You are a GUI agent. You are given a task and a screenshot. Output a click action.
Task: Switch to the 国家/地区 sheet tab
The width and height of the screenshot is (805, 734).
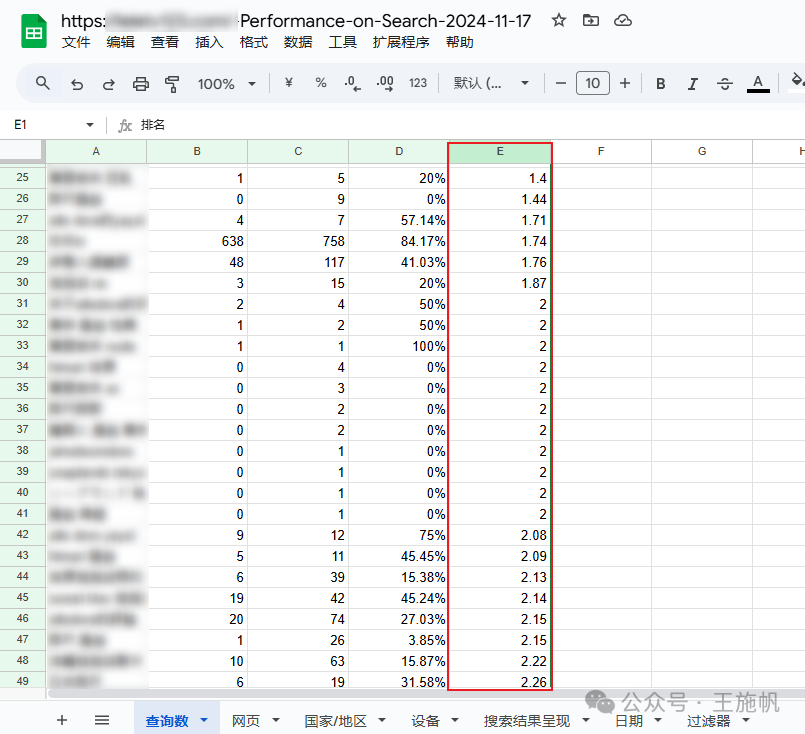click(x=335, y=721)
